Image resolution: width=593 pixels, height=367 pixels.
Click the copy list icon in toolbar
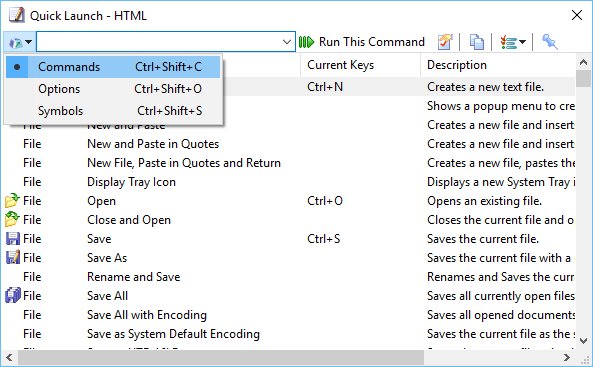point(477,42)
